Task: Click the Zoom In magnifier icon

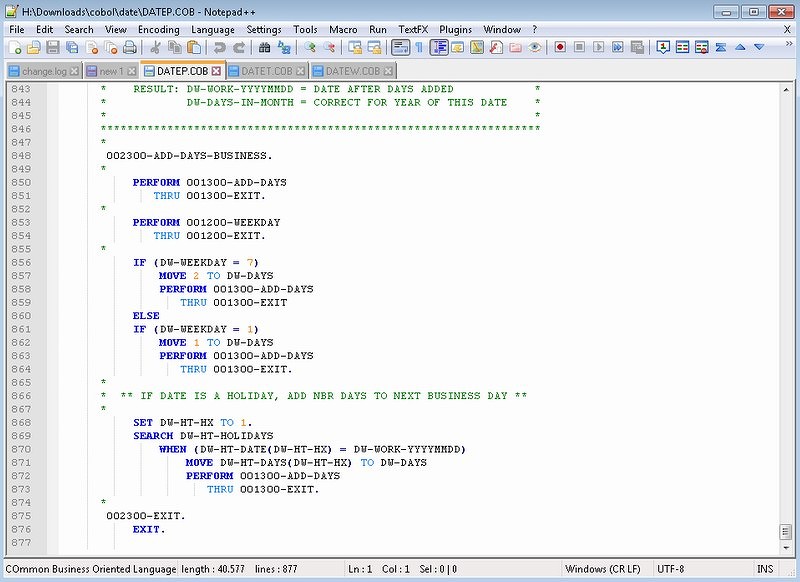Action: [x=310, y=48]
